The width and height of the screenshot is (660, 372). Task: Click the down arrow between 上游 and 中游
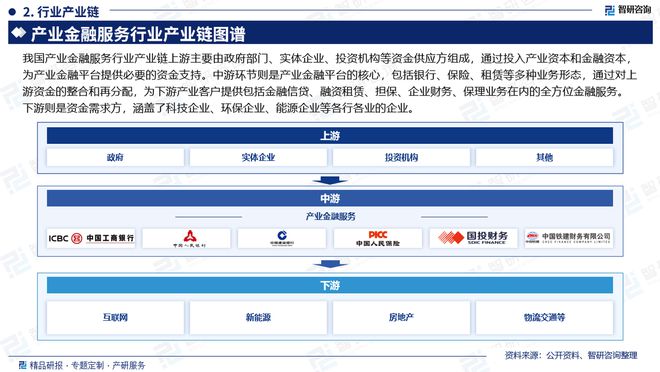click(x=330, y=180)
